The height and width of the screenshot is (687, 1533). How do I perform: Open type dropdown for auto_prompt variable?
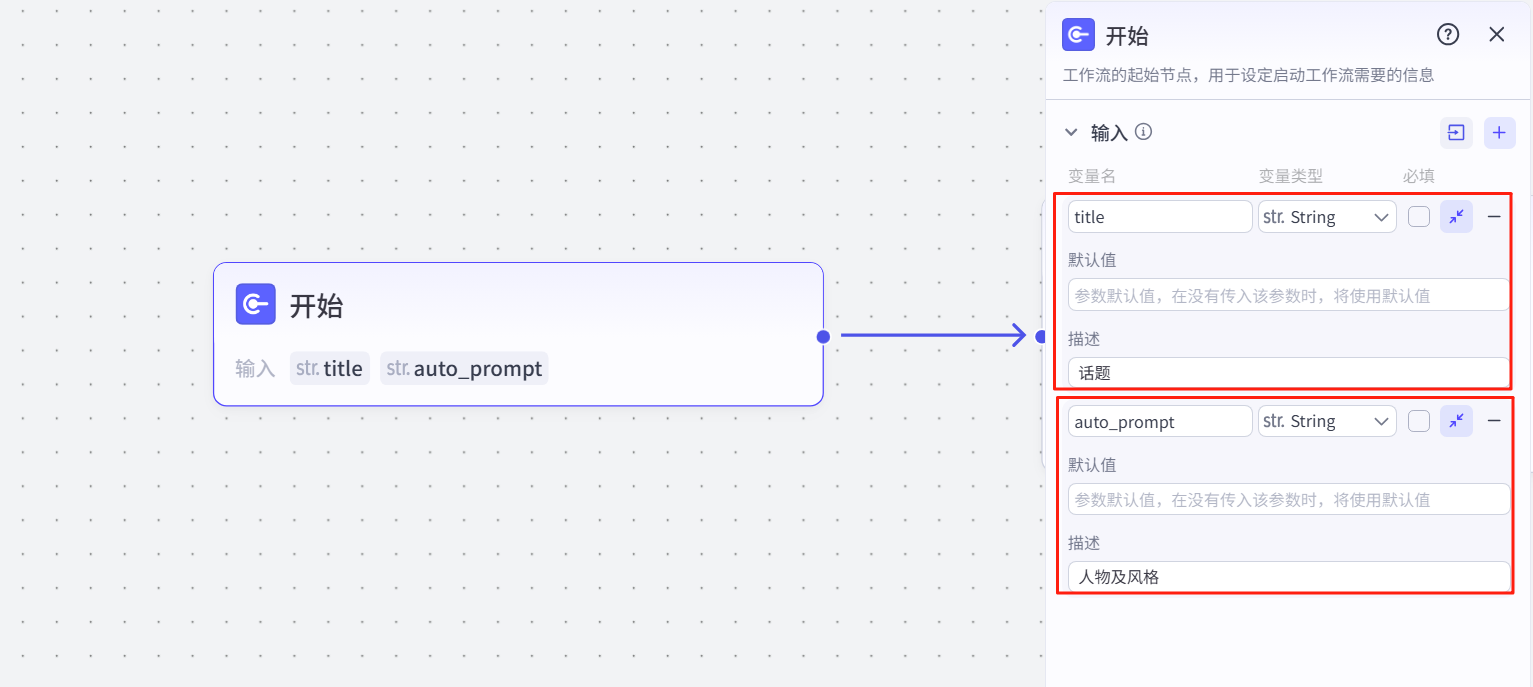pos(1327,421)
